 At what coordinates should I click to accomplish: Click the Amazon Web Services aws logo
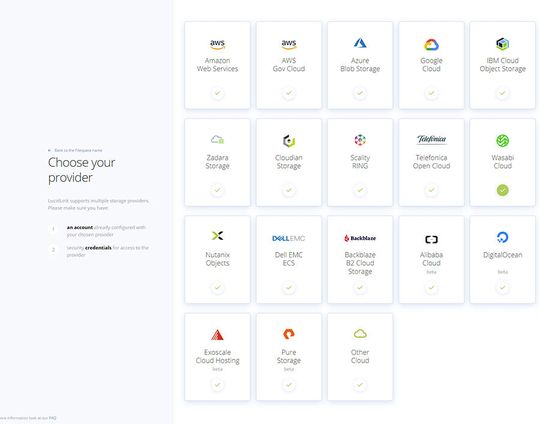pyautogui.click(x=217, y=44)
